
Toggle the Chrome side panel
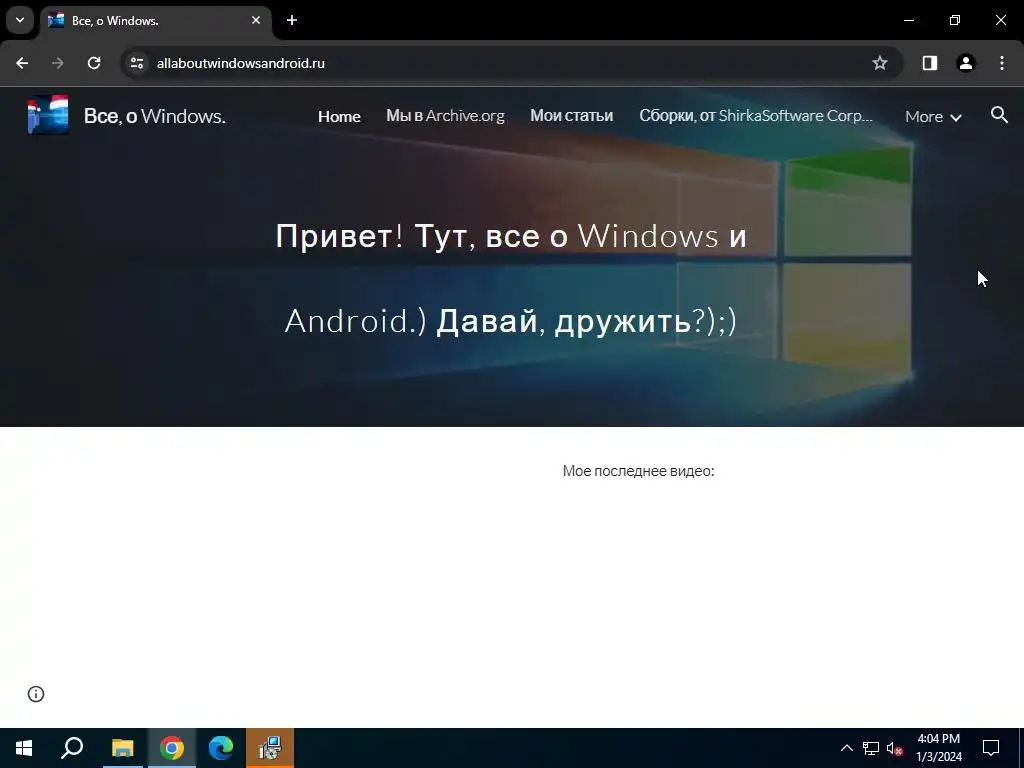coord(930,63)
